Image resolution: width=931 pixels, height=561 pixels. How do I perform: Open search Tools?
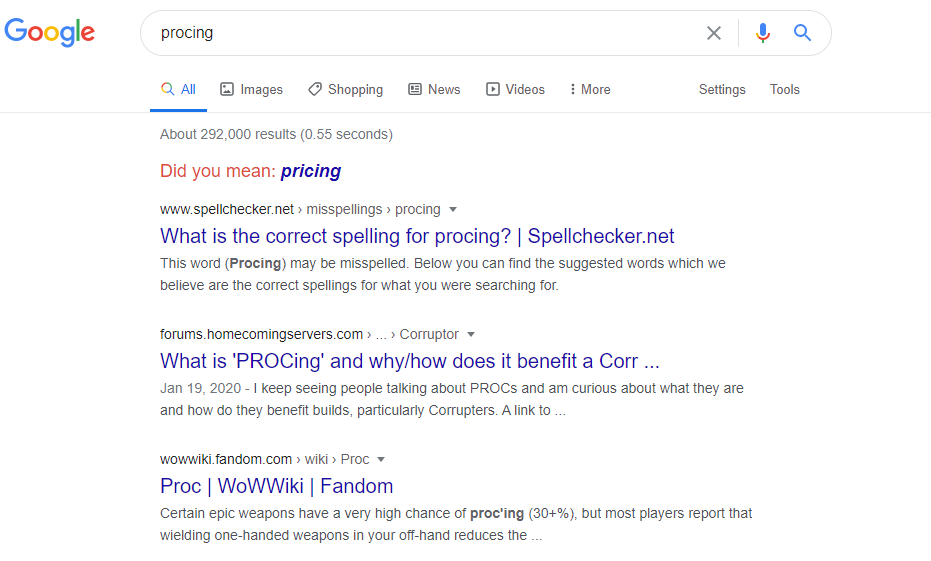[785, 90]
